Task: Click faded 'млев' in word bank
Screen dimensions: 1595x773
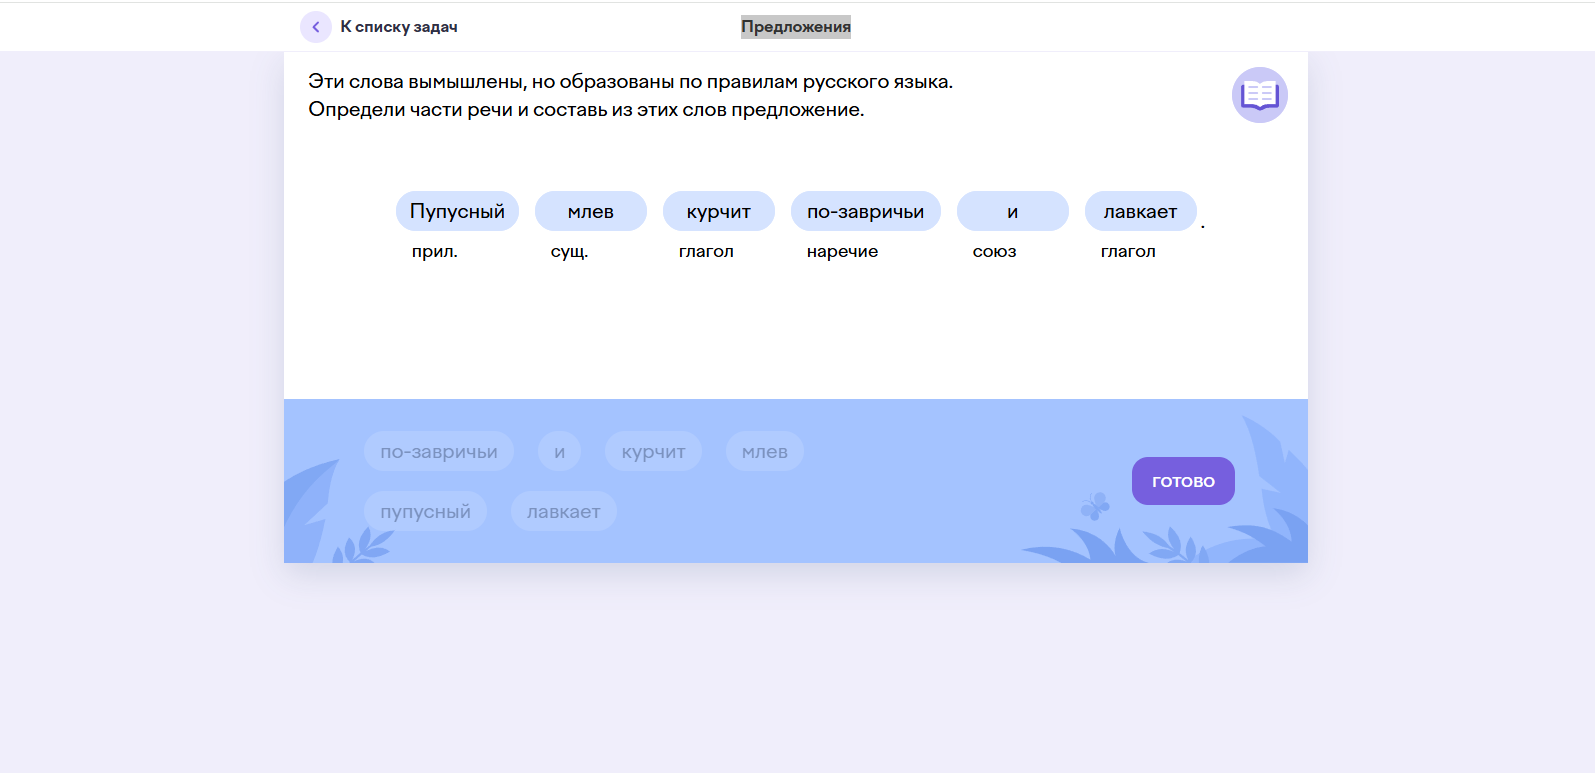Action: tap(764, 451)
